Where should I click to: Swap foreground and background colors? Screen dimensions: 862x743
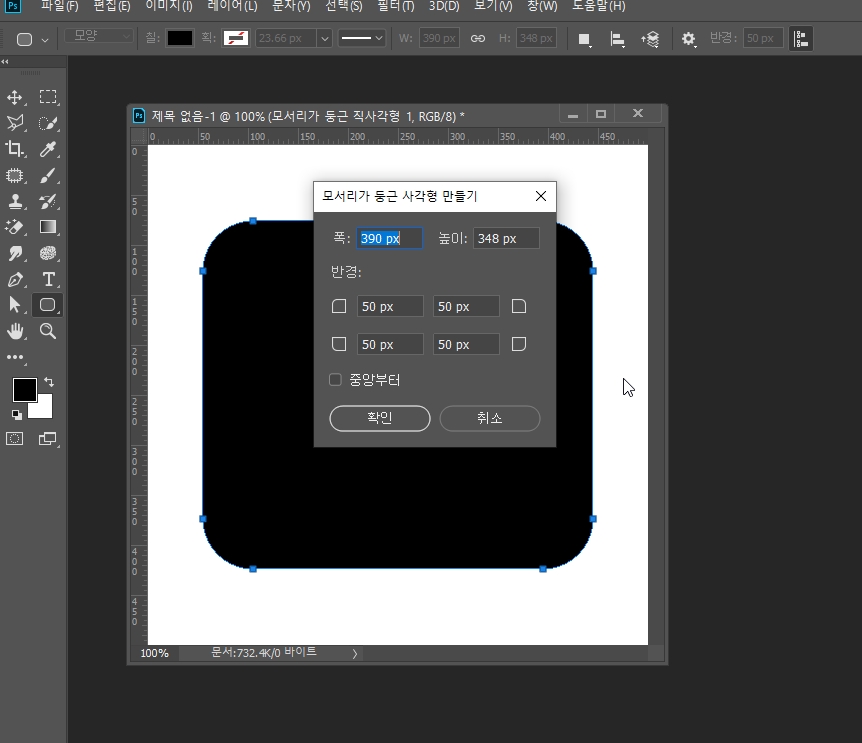click(x=49, y=381)
